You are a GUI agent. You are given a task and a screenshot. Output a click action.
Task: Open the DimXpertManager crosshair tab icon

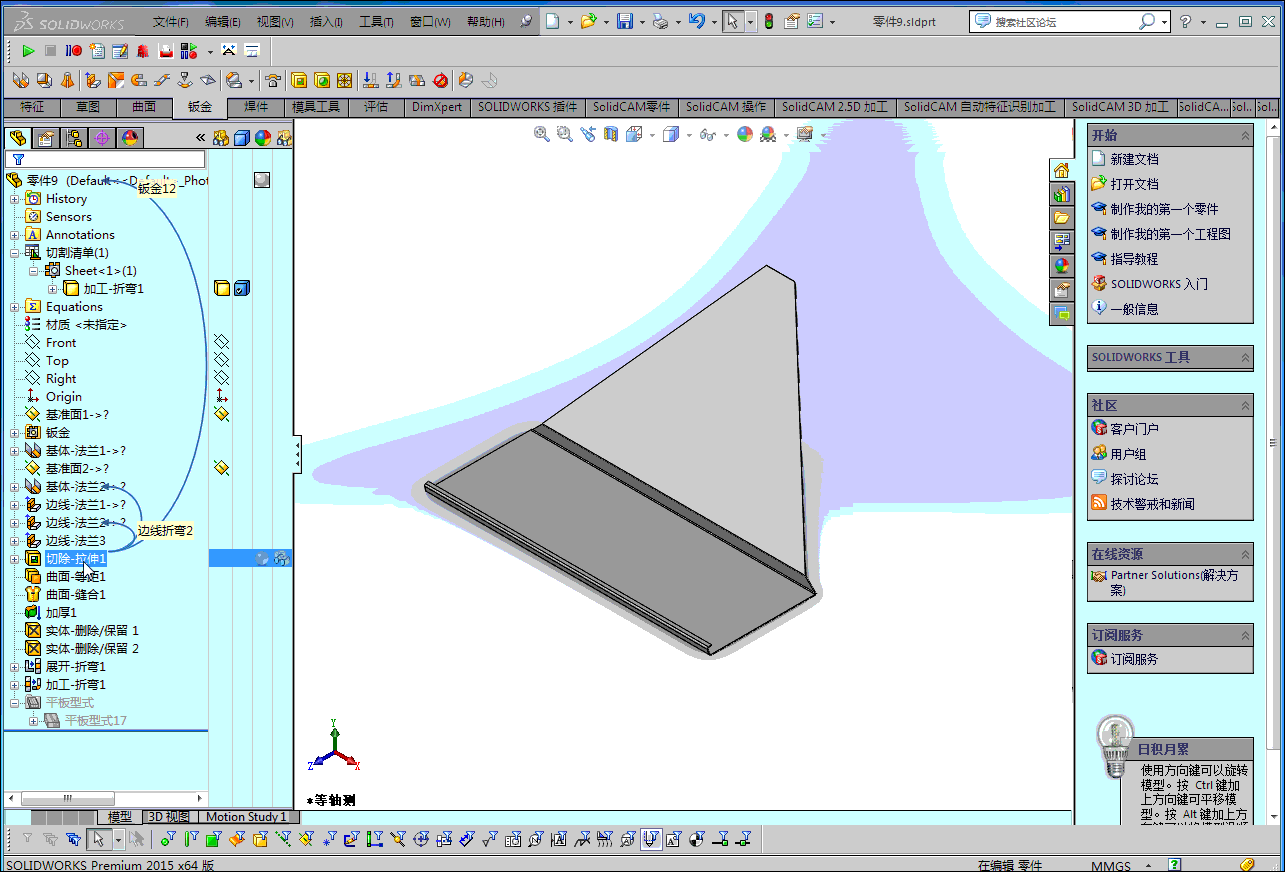click(101, 138)
